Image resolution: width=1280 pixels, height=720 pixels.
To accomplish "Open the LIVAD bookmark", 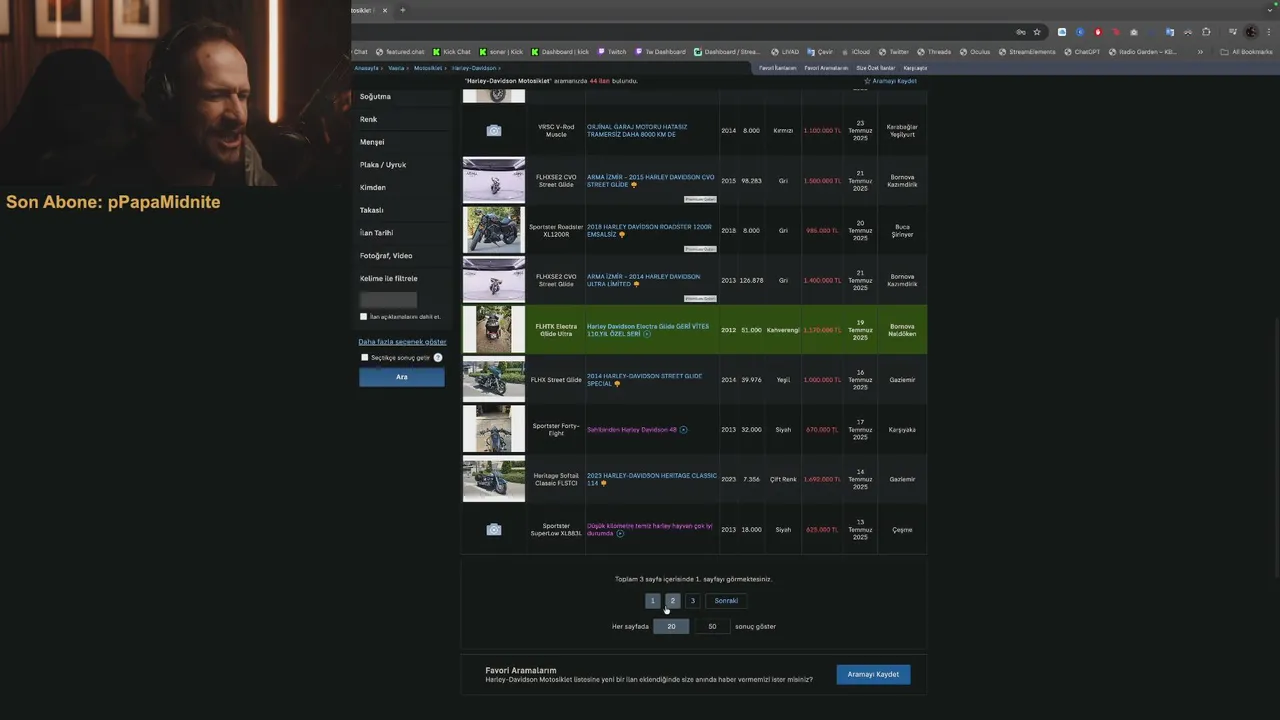I will 785,52.
